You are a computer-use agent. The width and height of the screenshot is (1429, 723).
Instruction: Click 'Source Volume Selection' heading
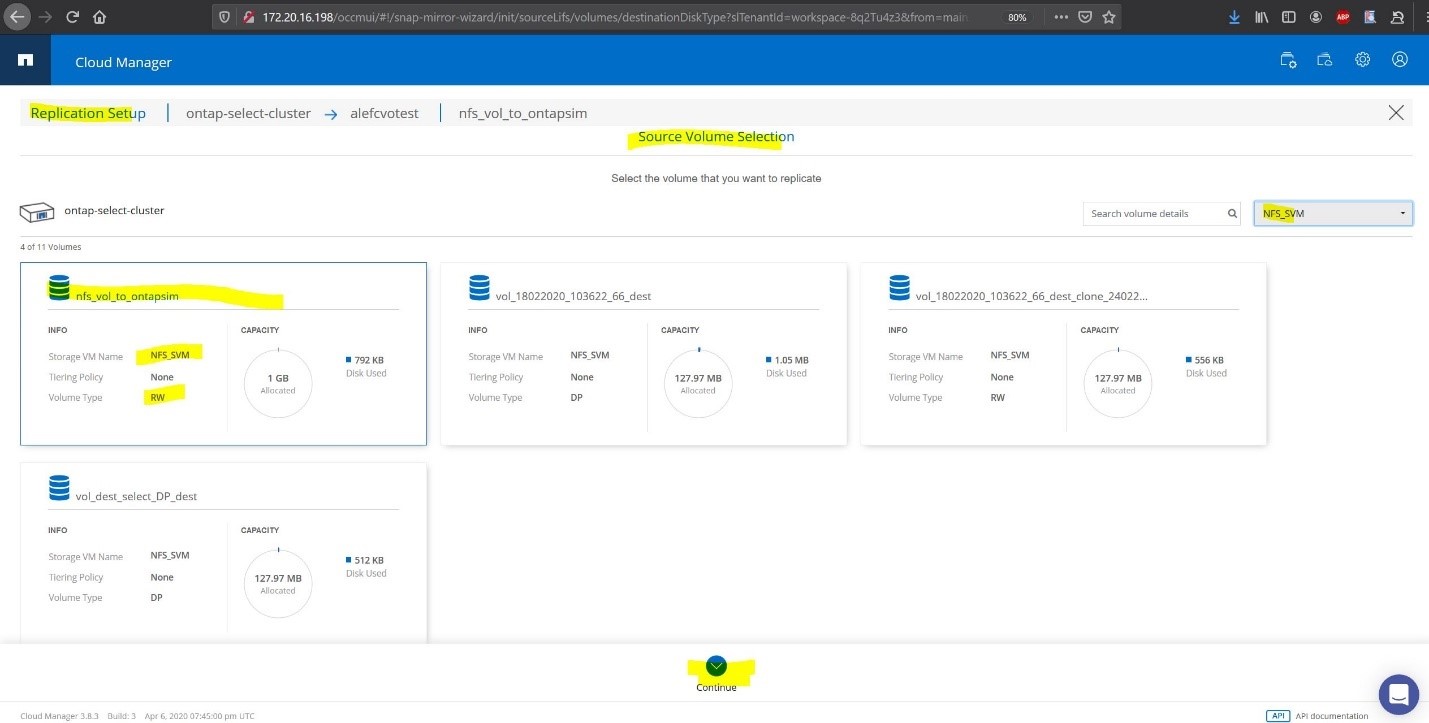pyautogui.click(x=716, y=136)
